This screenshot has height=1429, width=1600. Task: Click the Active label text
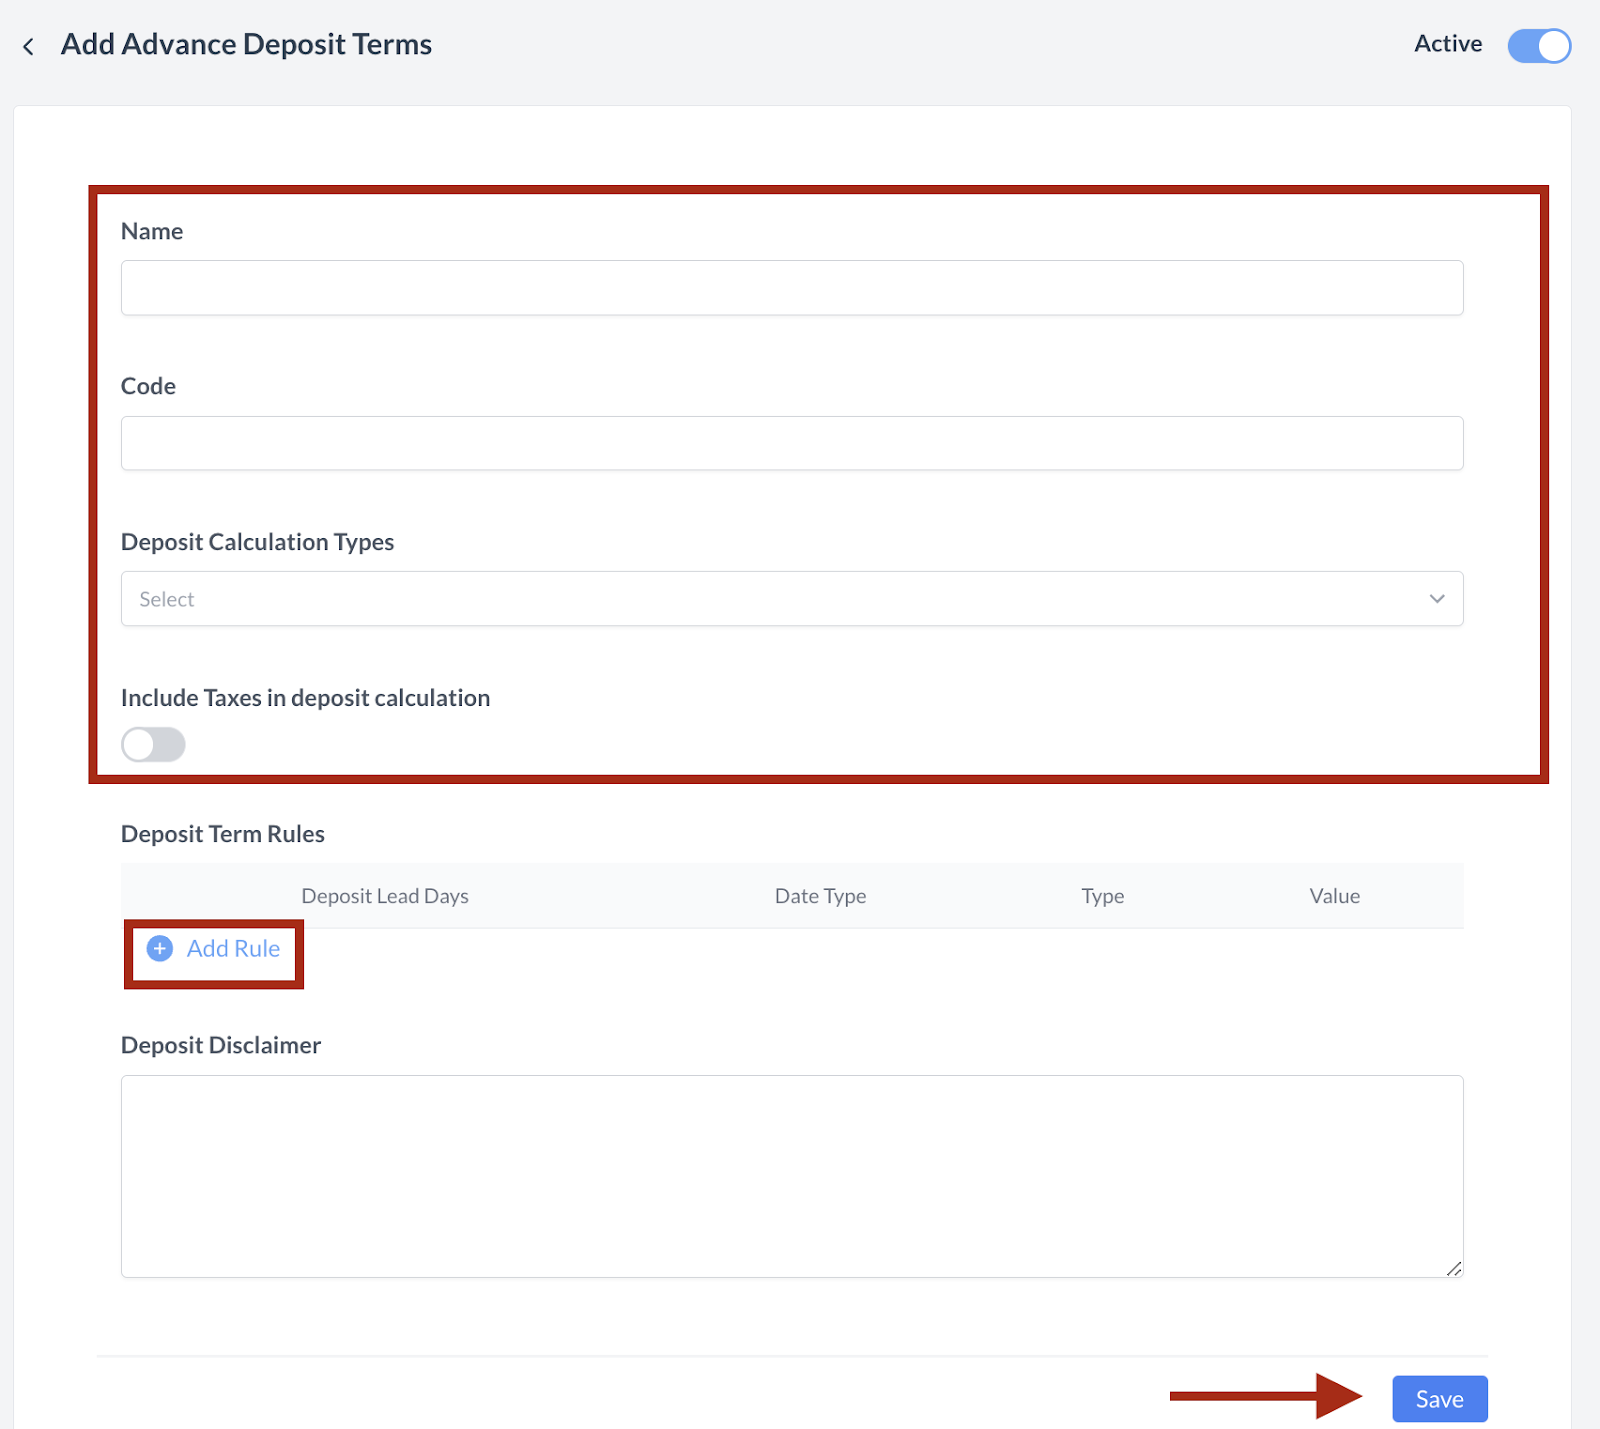(x=1447, y=44)
